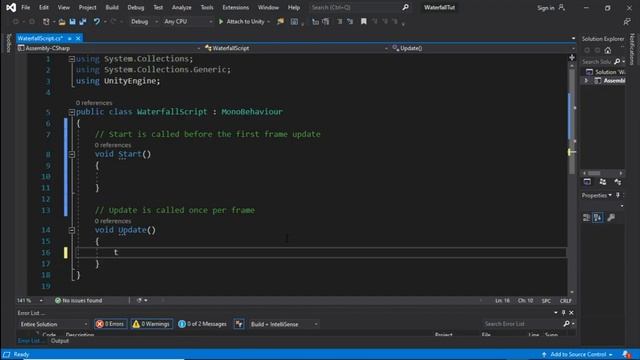This screenshot has height=360, width=640.
Task: Click the New Project icon in toolbar
Action: click(x=46, y=22)
